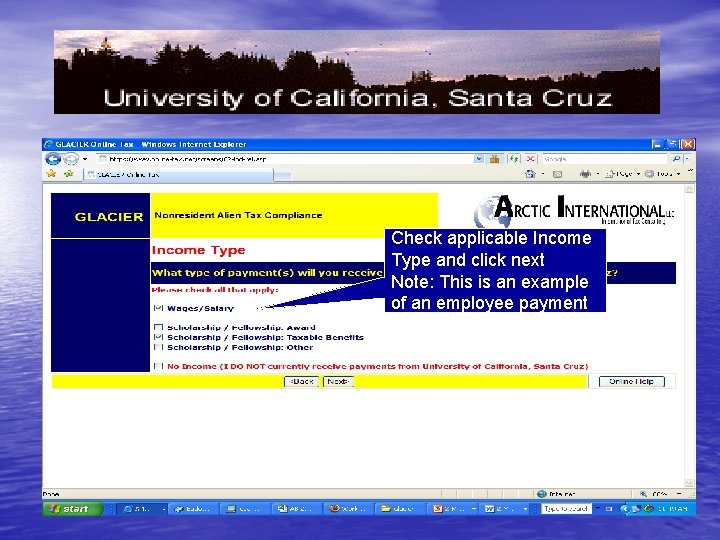Click the Refresh page icon

pos(513,159)
